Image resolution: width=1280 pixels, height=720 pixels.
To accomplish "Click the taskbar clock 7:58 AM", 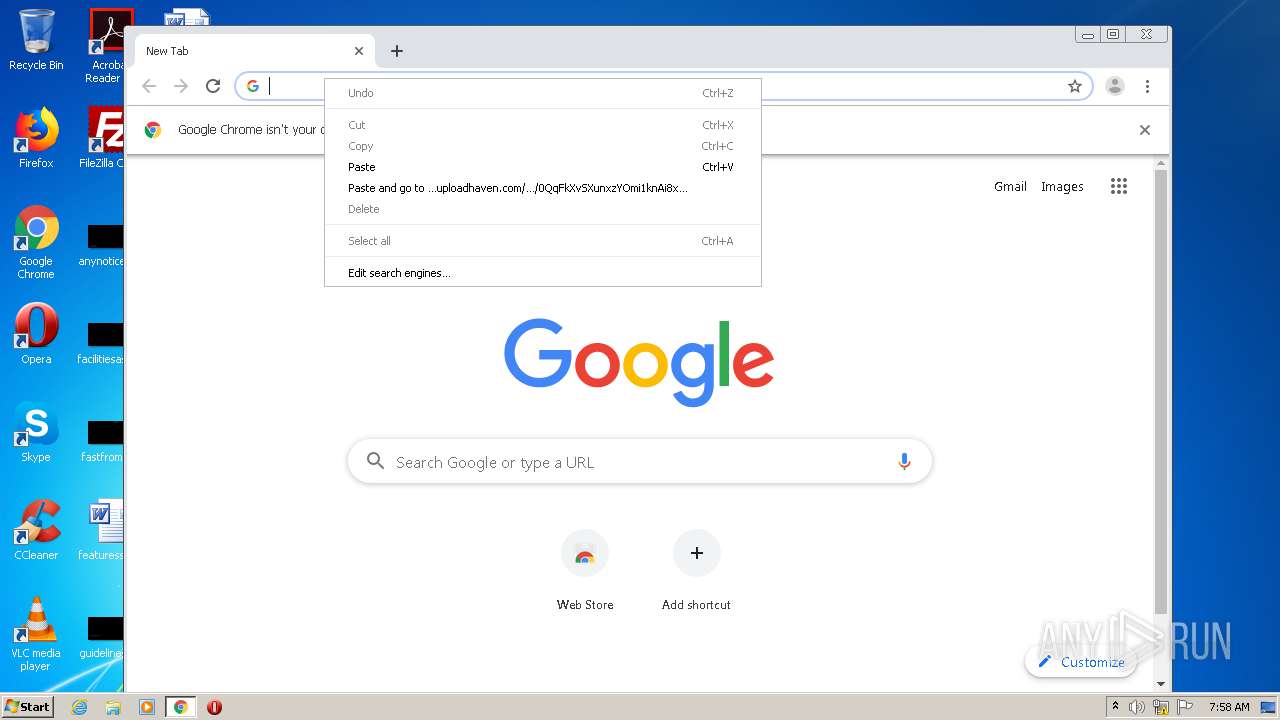I will [1228, 707].
